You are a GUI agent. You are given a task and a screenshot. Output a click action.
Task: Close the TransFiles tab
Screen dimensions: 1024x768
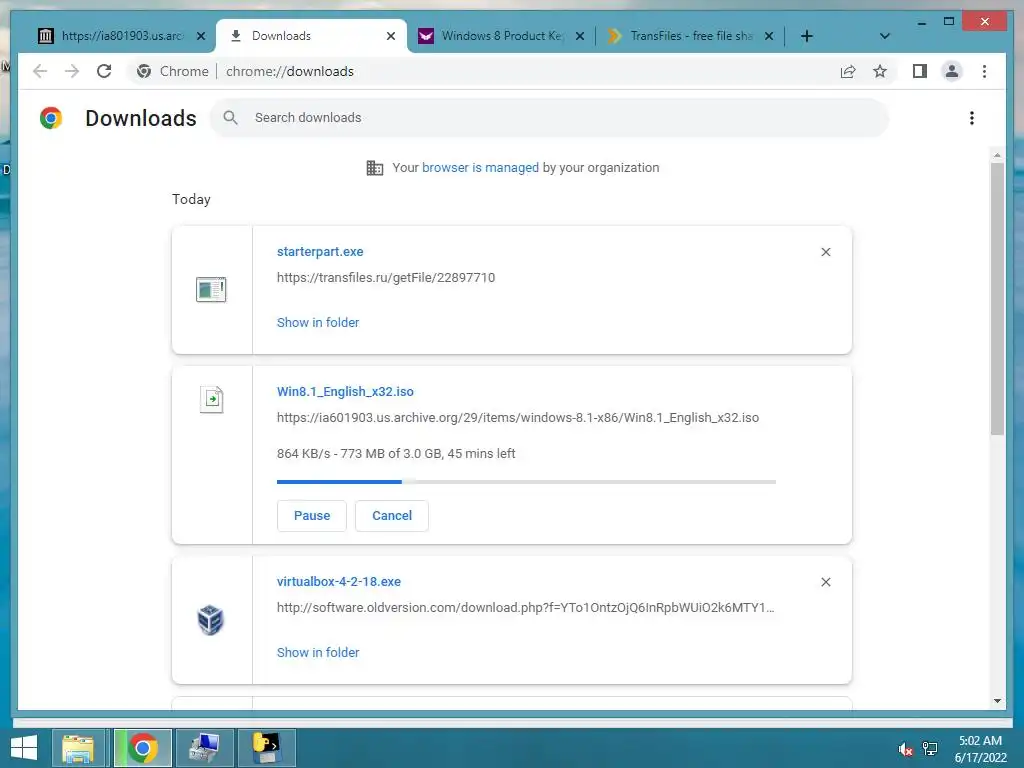pos(769,36)
